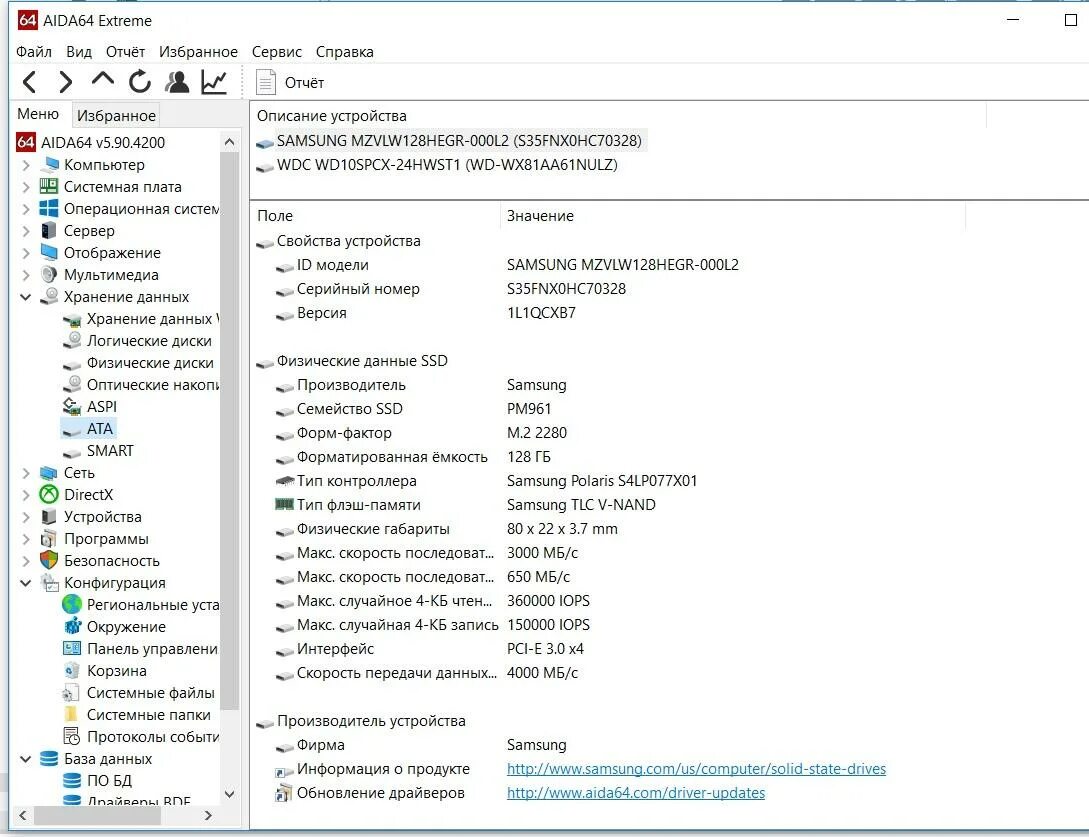Image resolution: width=1089 pixels, height=837 pixels.
Task: Select the Программы icon in tree
Action: click(49, 538)
